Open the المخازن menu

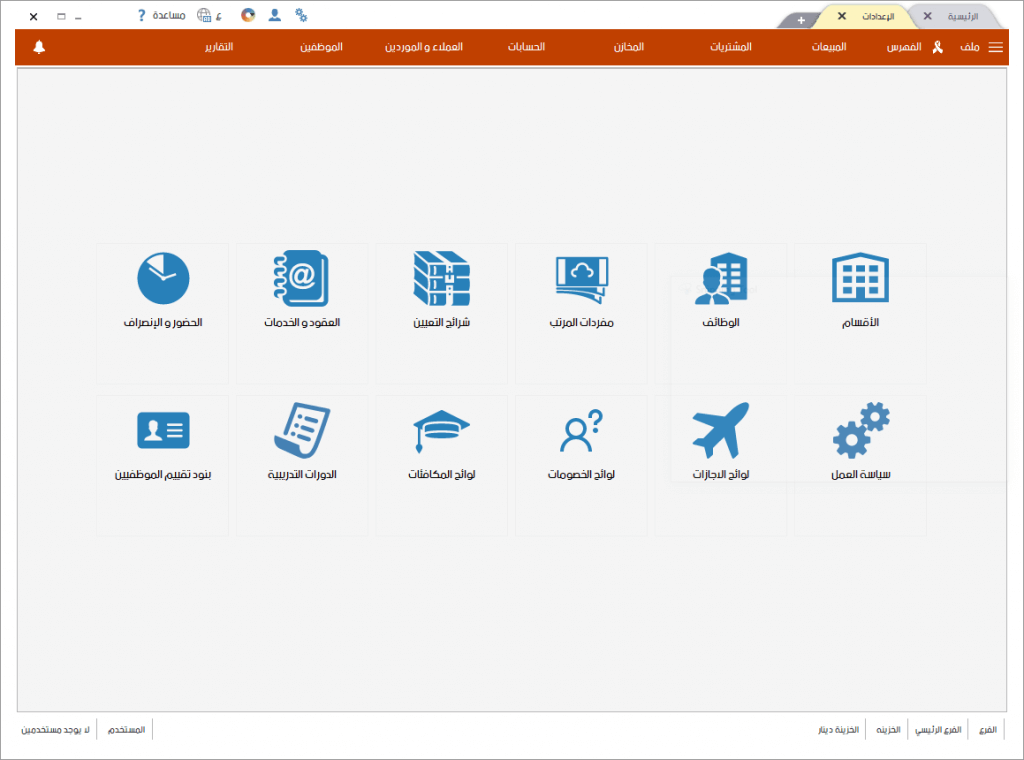629,47
